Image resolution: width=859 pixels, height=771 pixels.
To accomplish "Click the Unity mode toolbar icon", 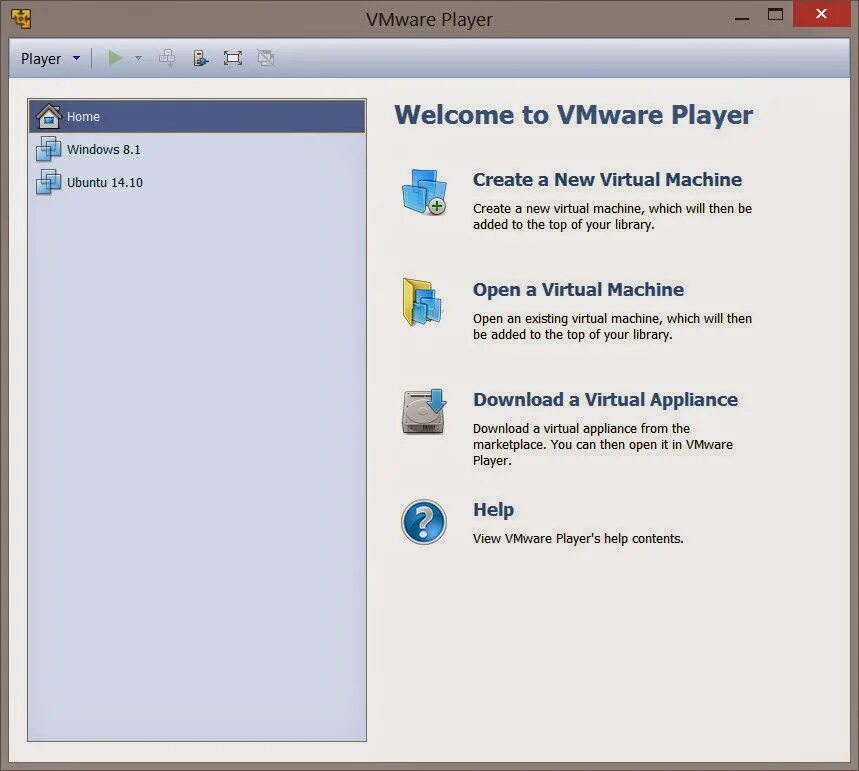I will pyautogui.click(x=266, y=58).
